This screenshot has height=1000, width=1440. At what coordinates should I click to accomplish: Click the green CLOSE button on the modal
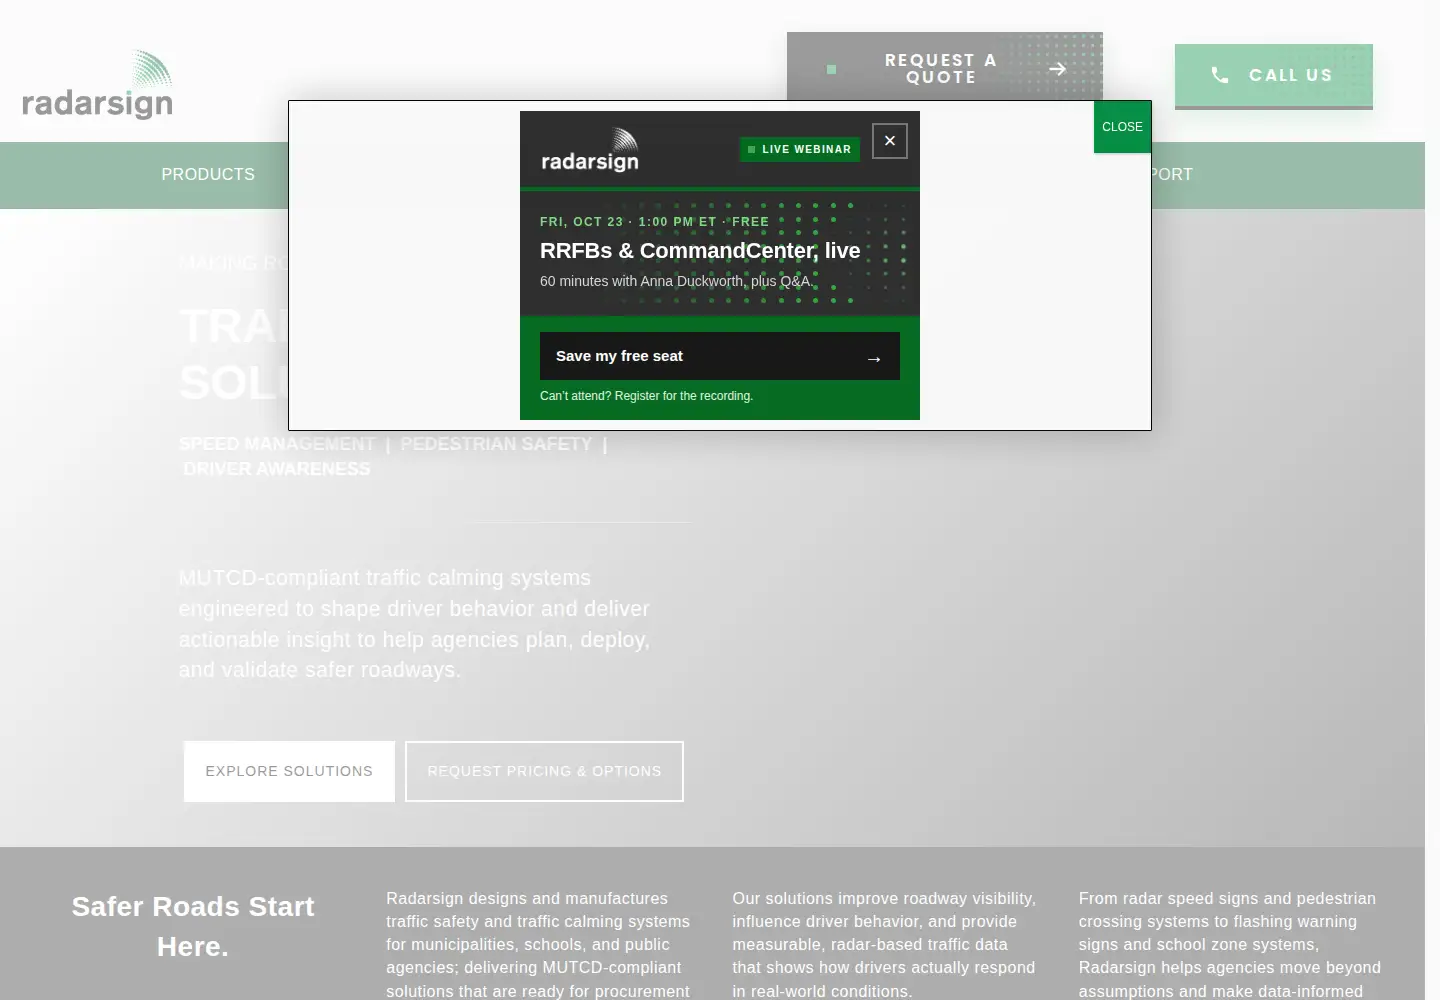point(1122,127)
